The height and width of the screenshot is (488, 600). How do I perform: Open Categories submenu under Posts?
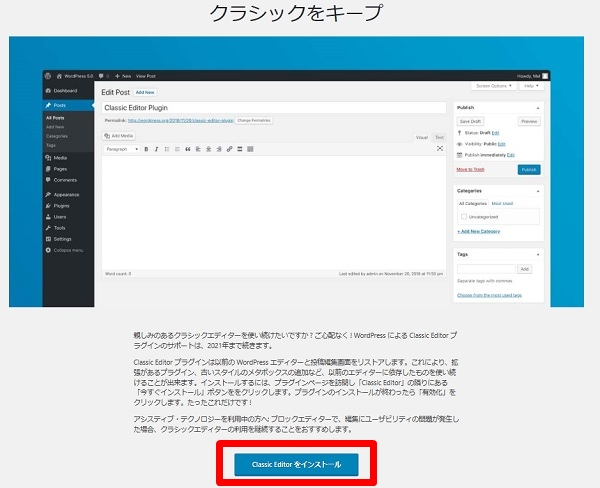[x=57, y=136]
